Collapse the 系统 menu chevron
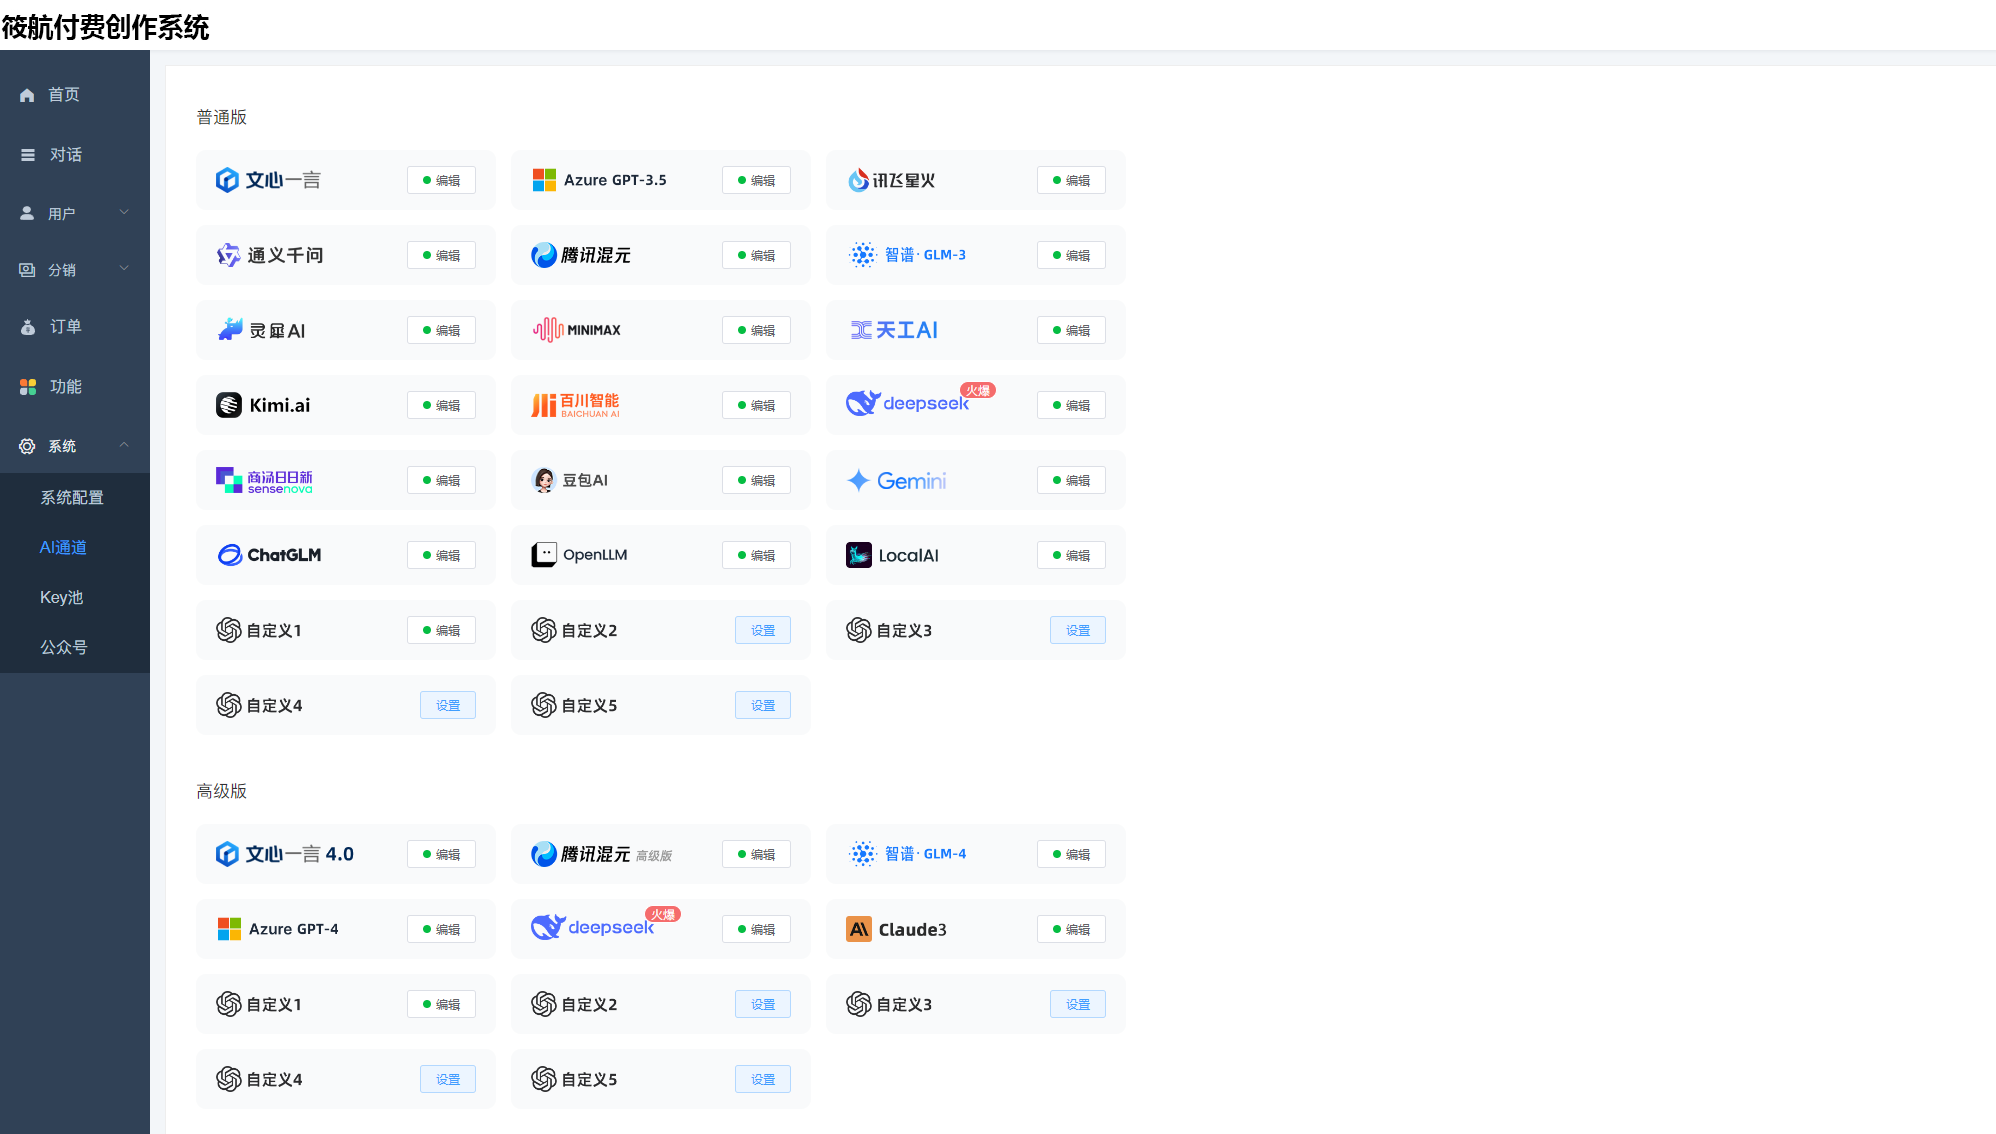Screen dimensions: 1996x1134 pyautogui.click(x=124, y=445)
